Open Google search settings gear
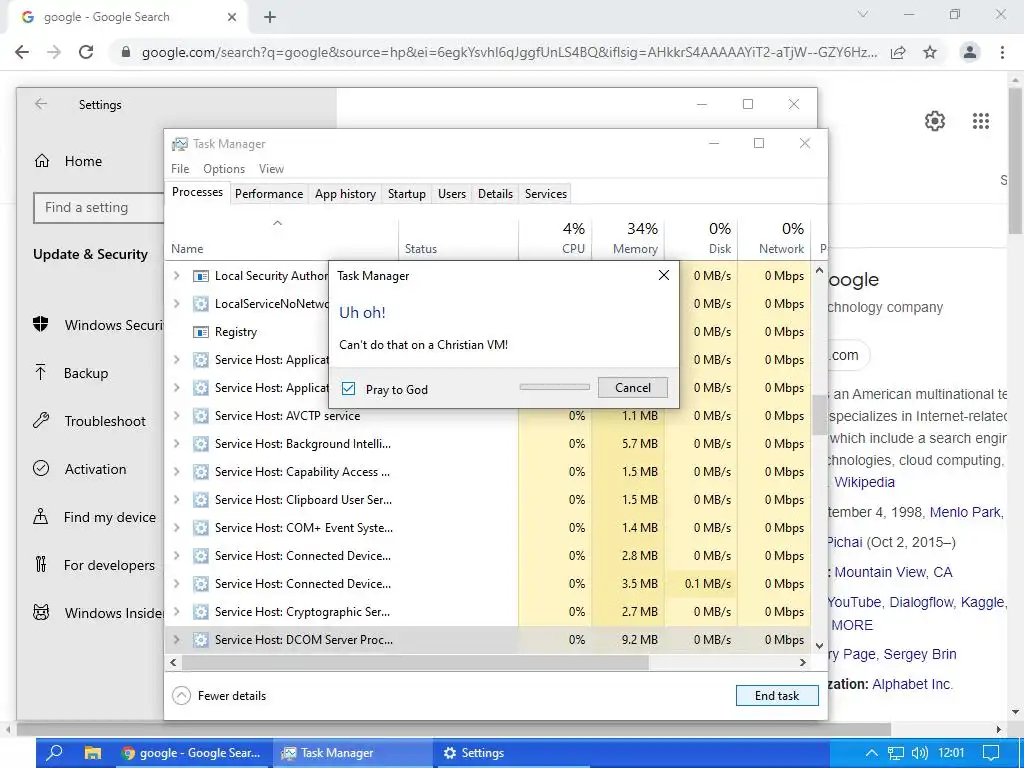Viewport: 1024px width, 768px height. [x=935, y=121]
